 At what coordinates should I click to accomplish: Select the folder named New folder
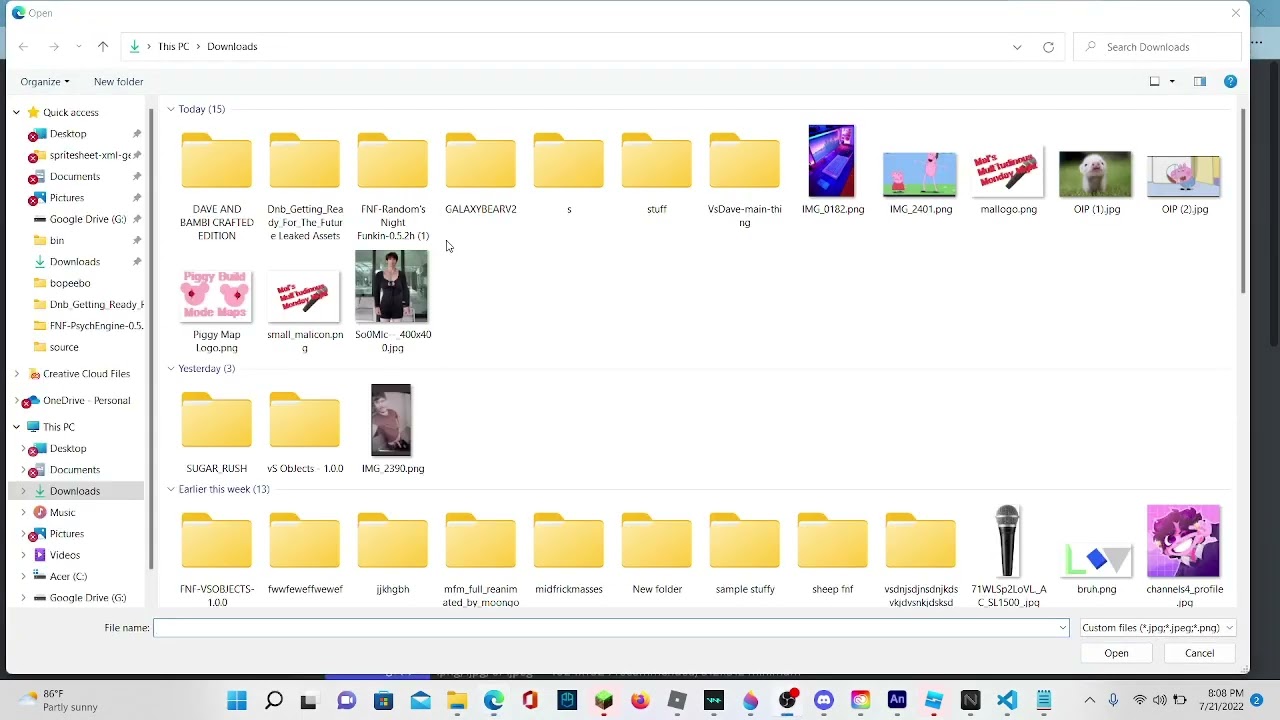click(x=656, y=553)
